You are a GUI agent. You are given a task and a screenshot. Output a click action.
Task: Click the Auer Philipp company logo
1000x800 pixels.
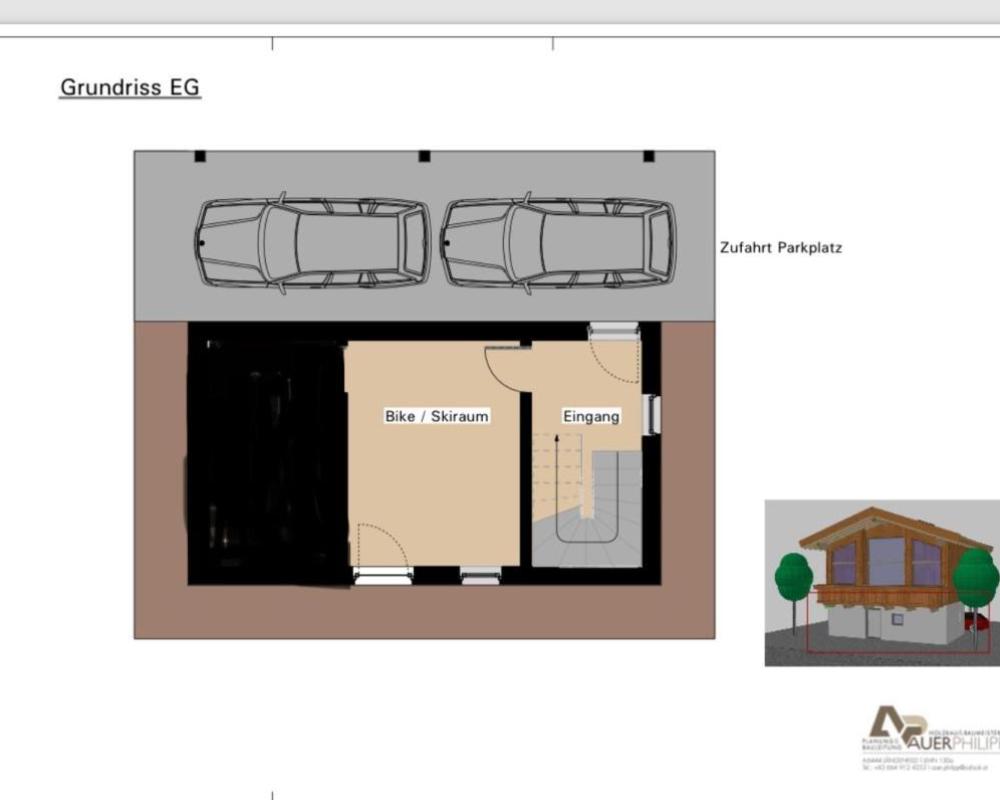pyautogui.click(x=931, y=737)
